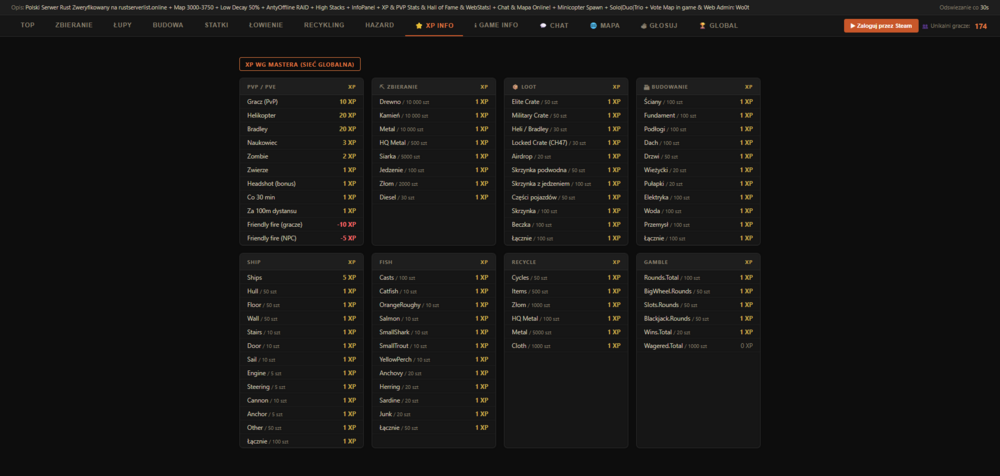This screenshot has height=476, width=1000.
Task: Click the SmallShark row
Action: click(x=434, y=332)
